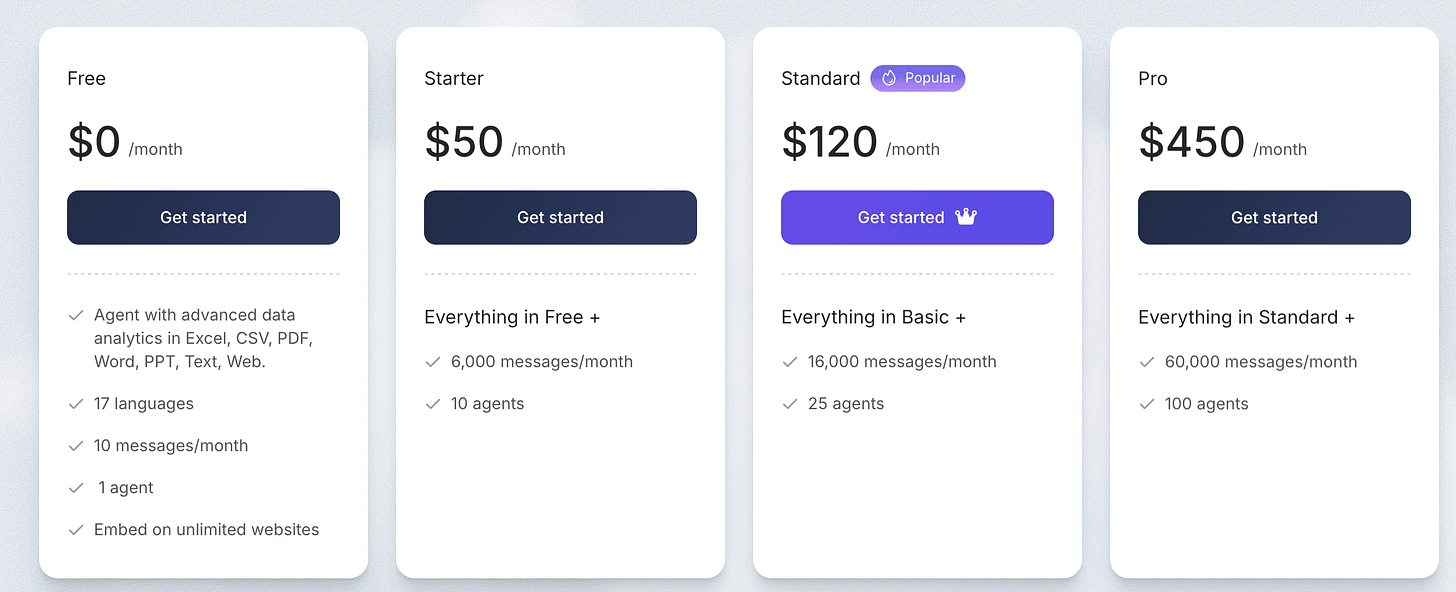
Task: Click the purple Standard Get started button
Action: [x=917, y=217]
